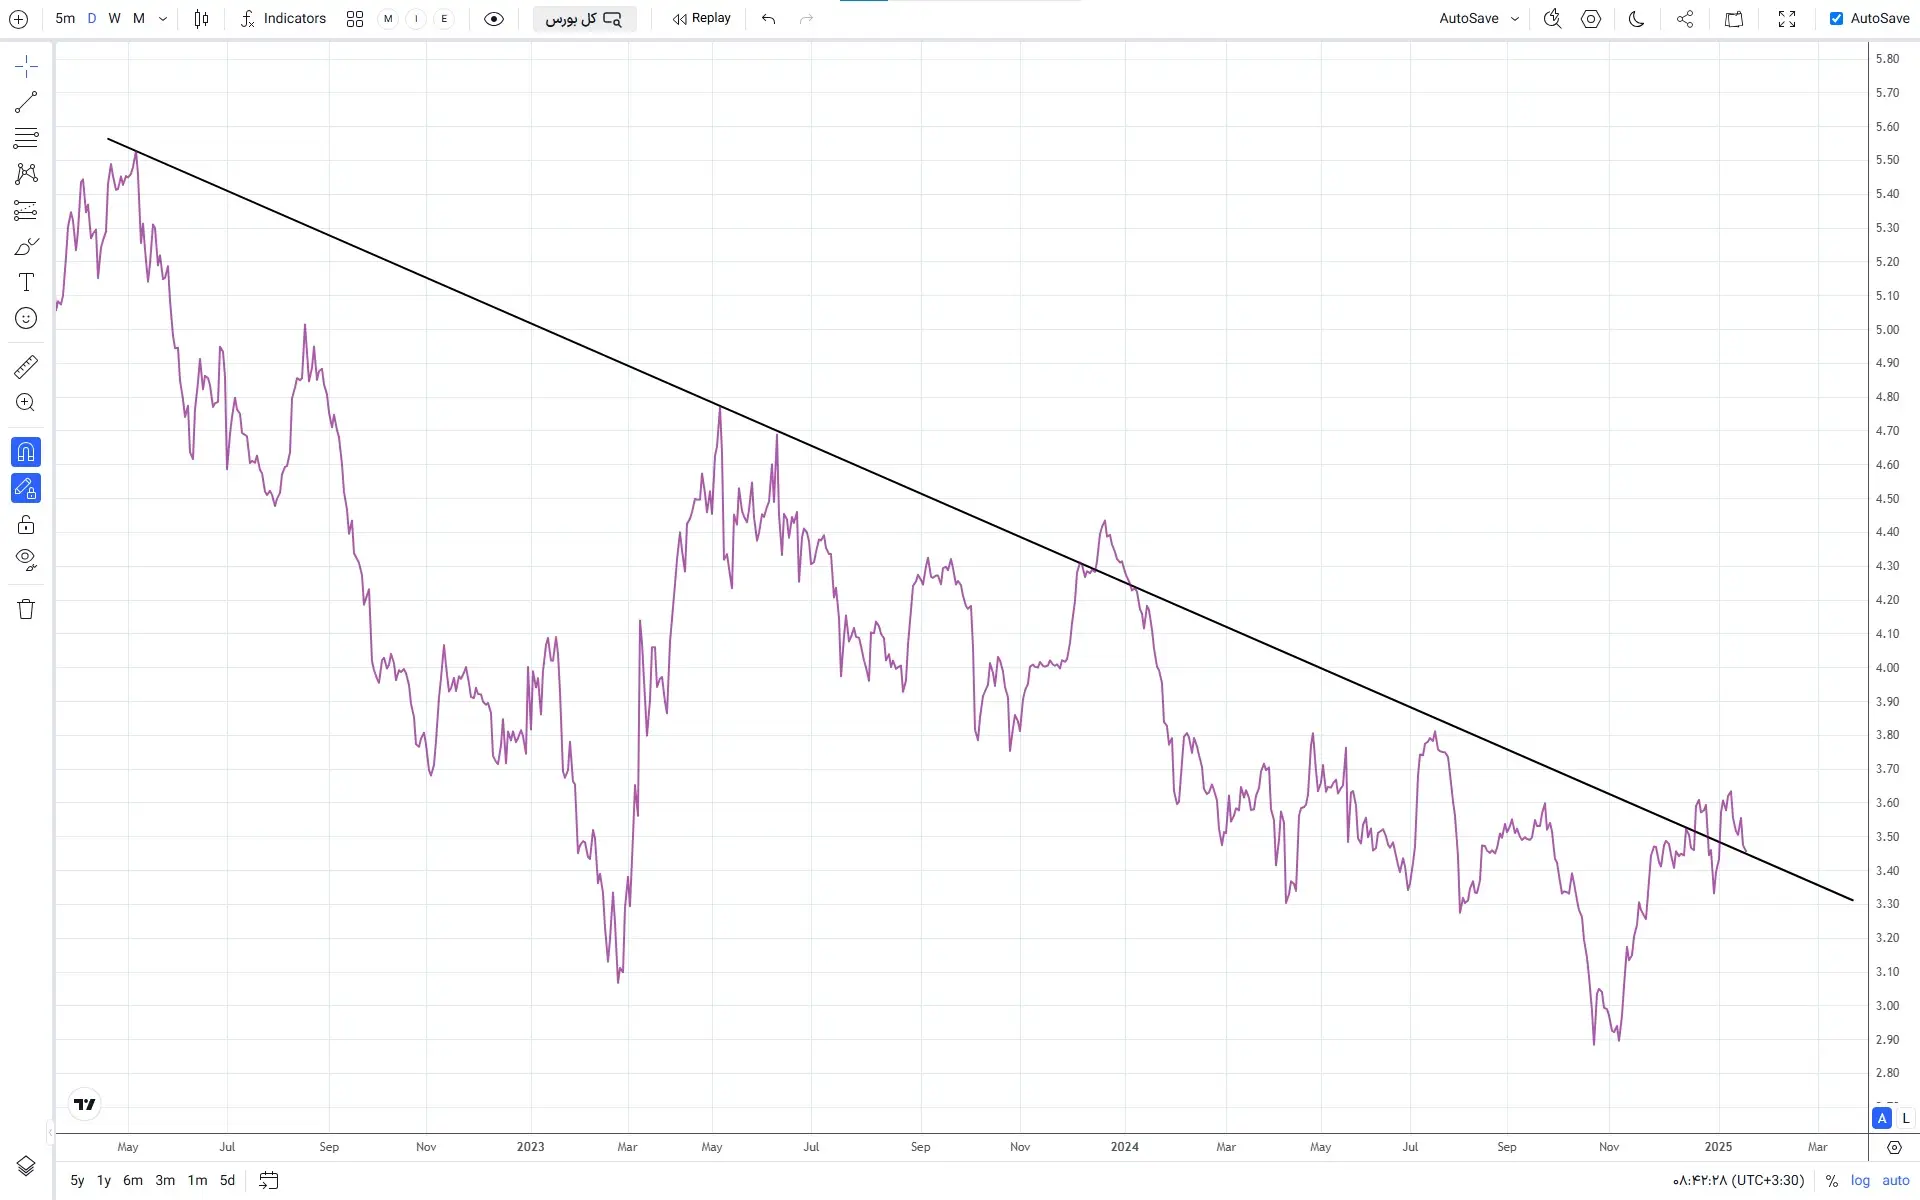Open indicator templates grid icon

355,19
